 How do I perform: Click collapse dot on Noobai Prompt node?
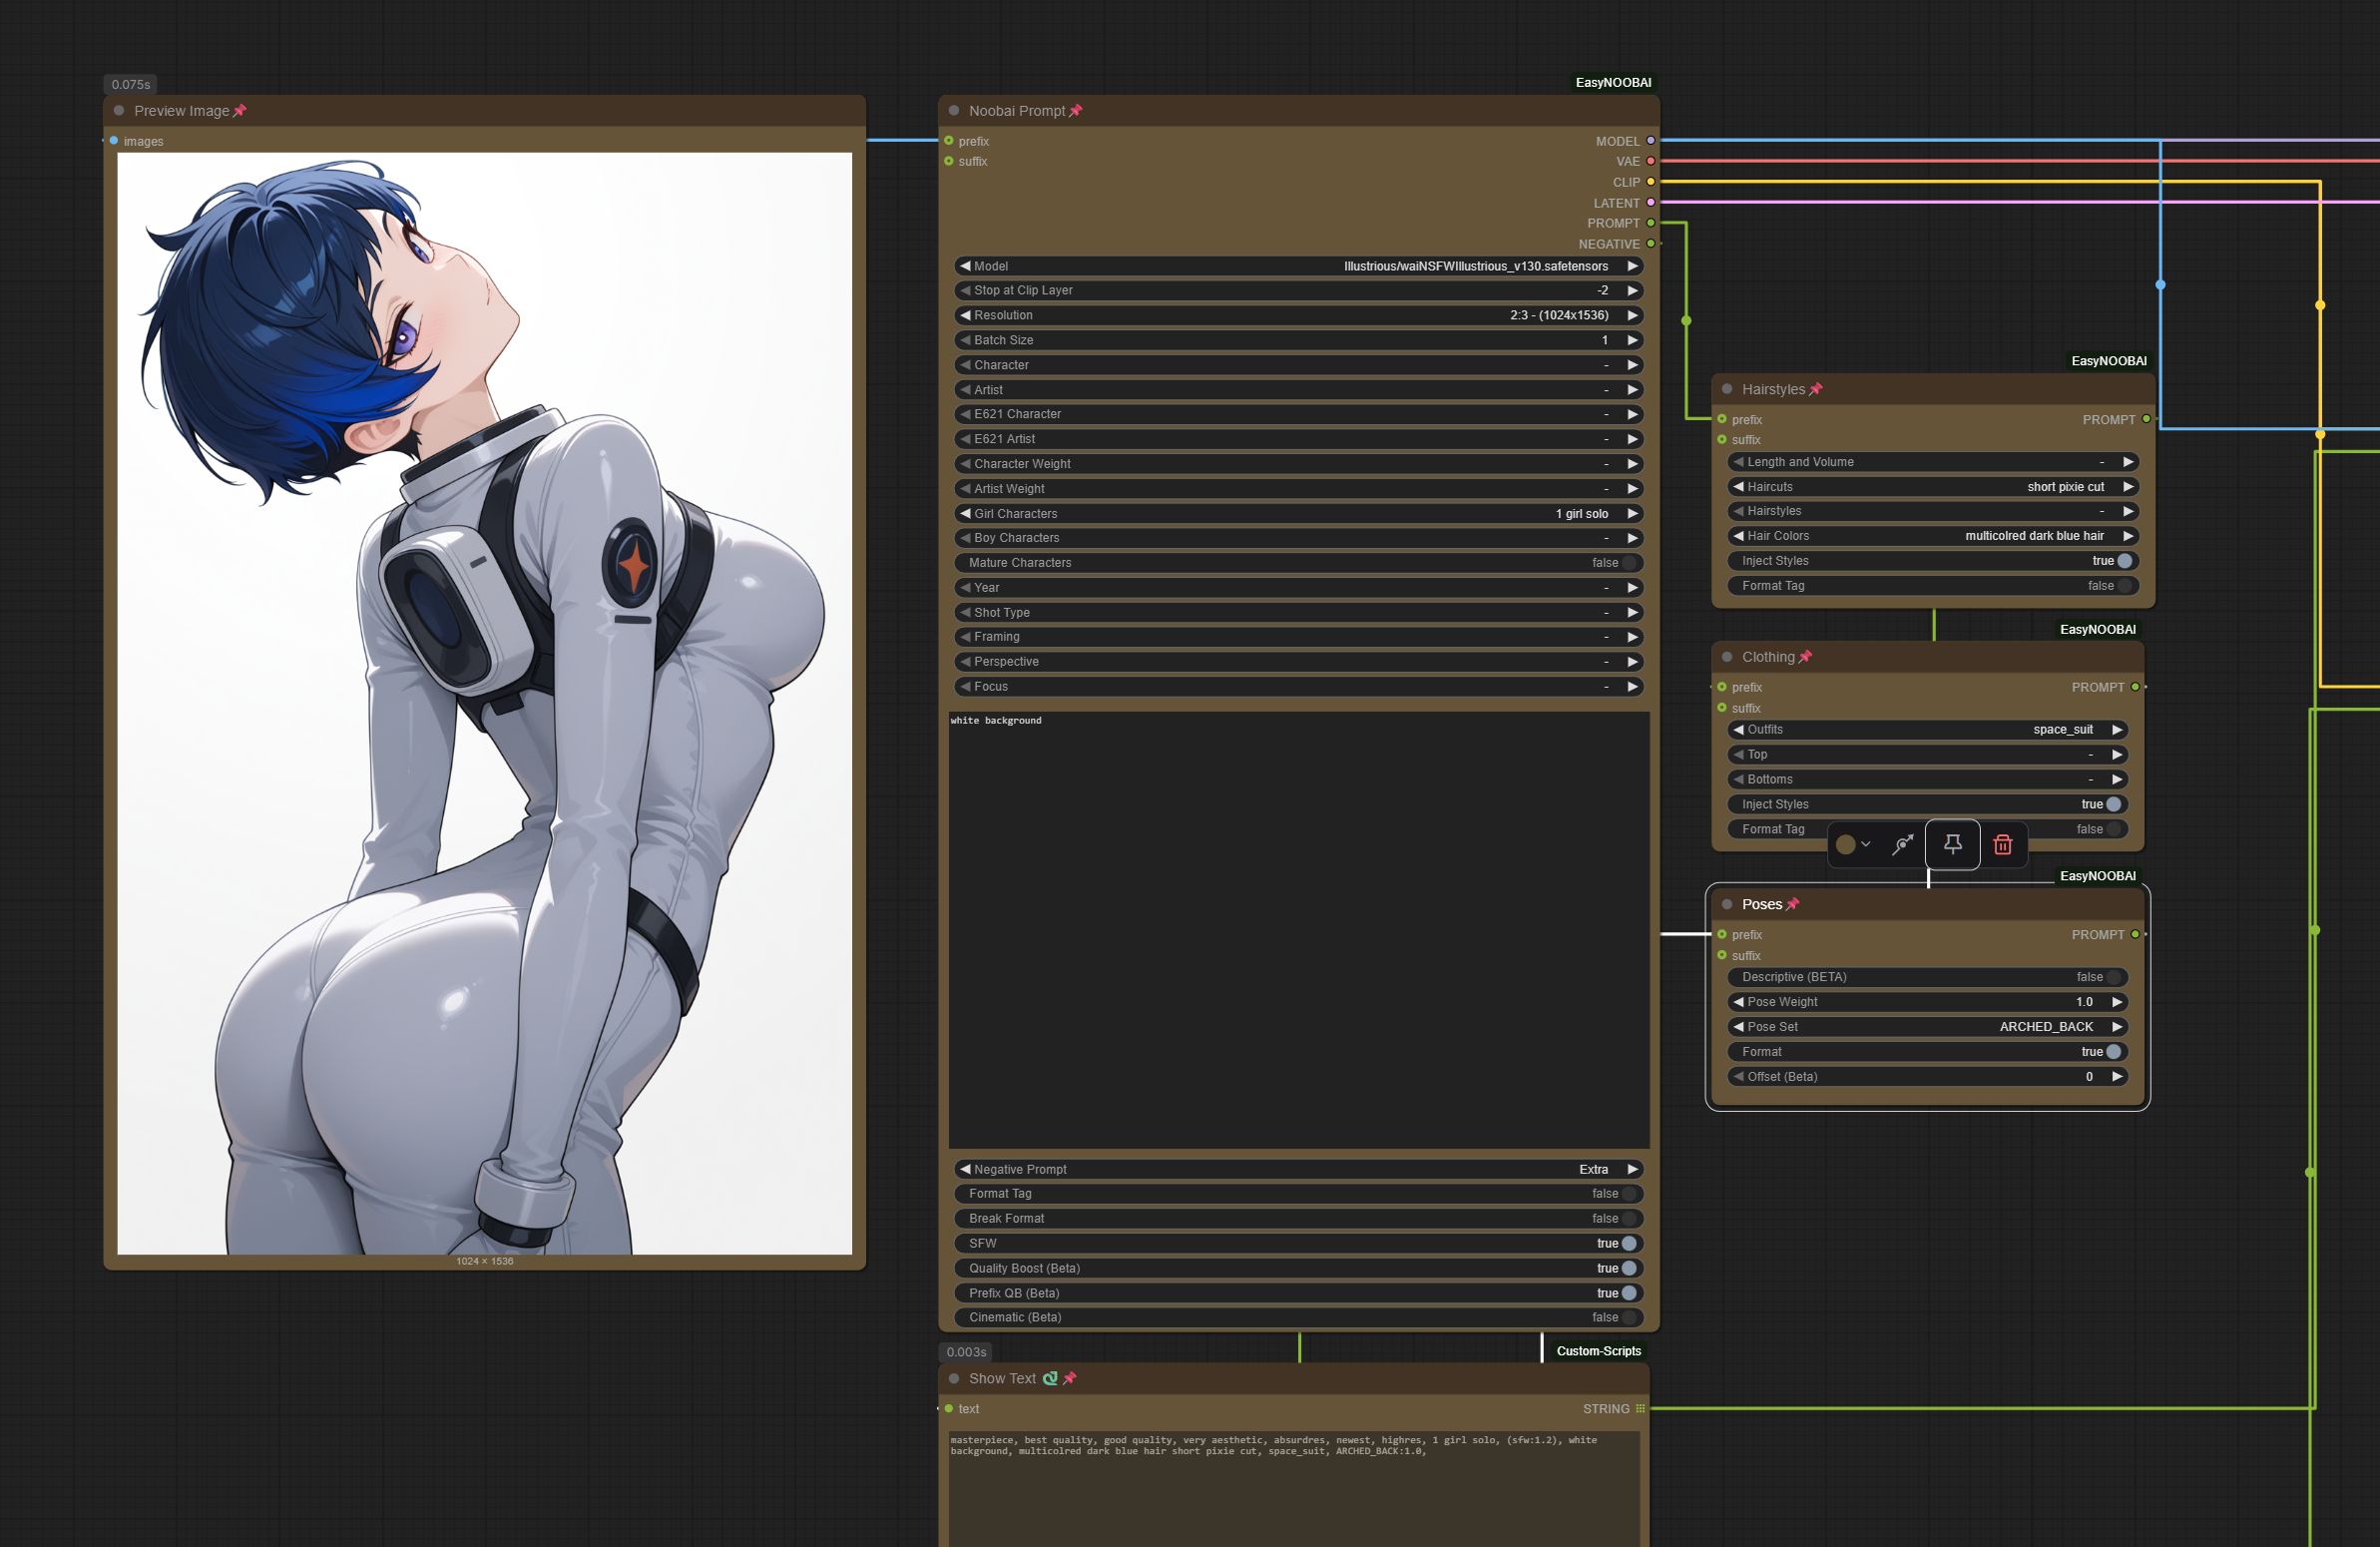point(954,111)
